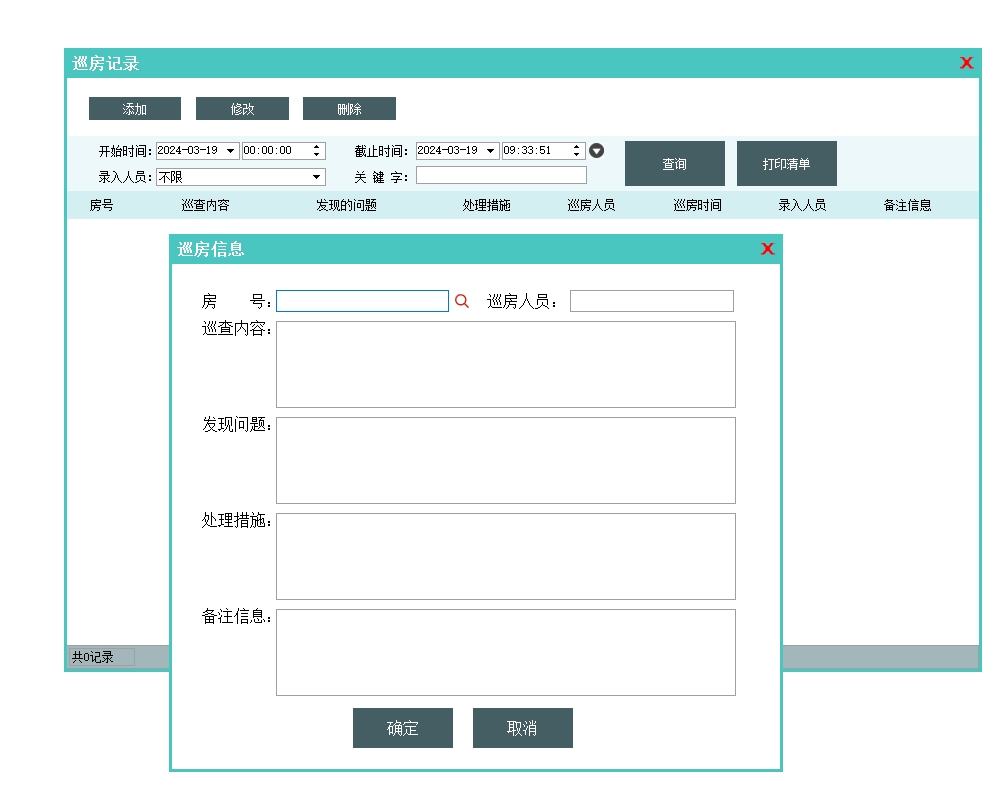Click the 添加 button
The image size is (1000, 795).
[135, 109]
